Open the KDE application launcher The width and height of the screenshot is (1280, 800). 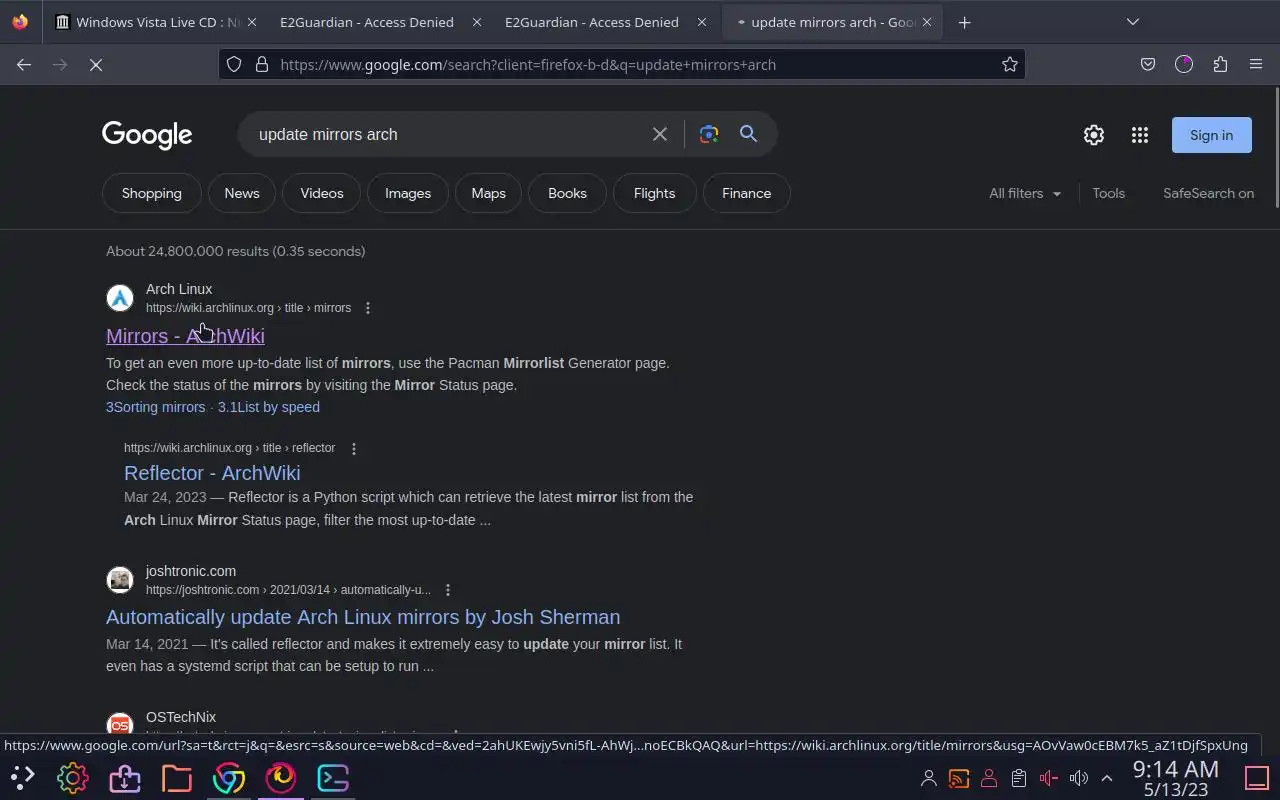[22, 777]
